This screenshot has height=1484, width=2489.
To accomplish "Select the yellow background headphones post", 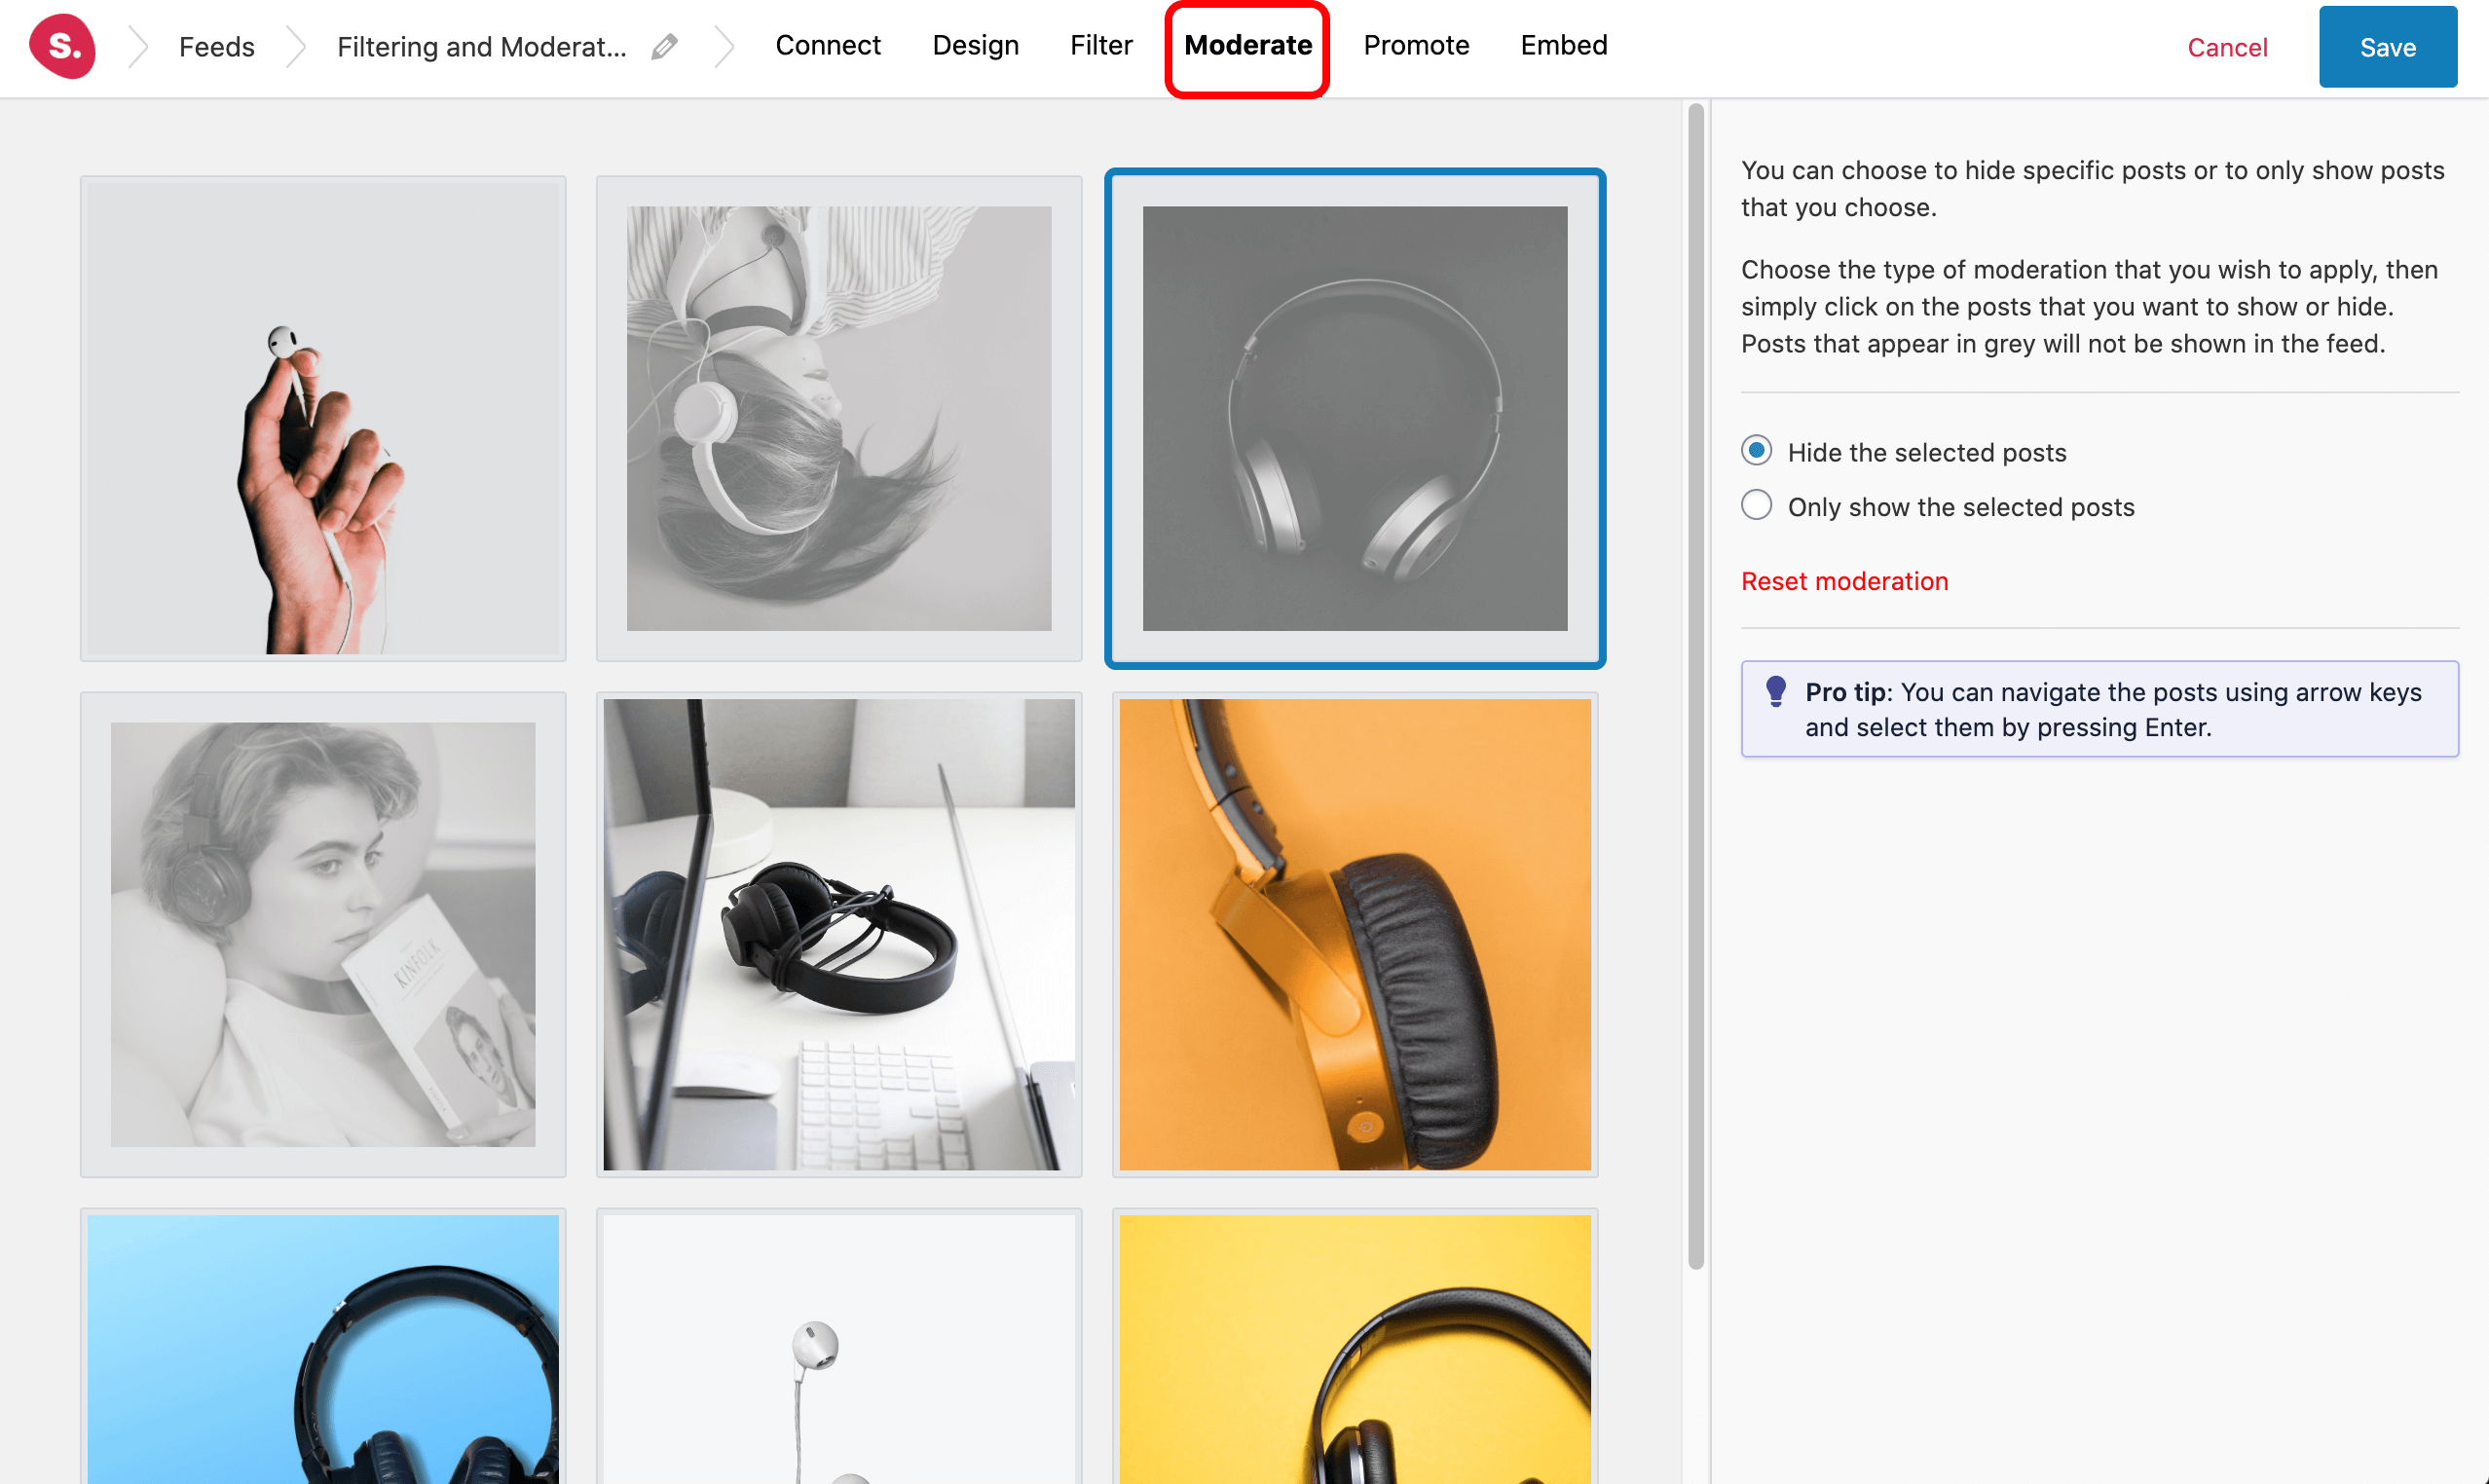I will point(1355,1346).
